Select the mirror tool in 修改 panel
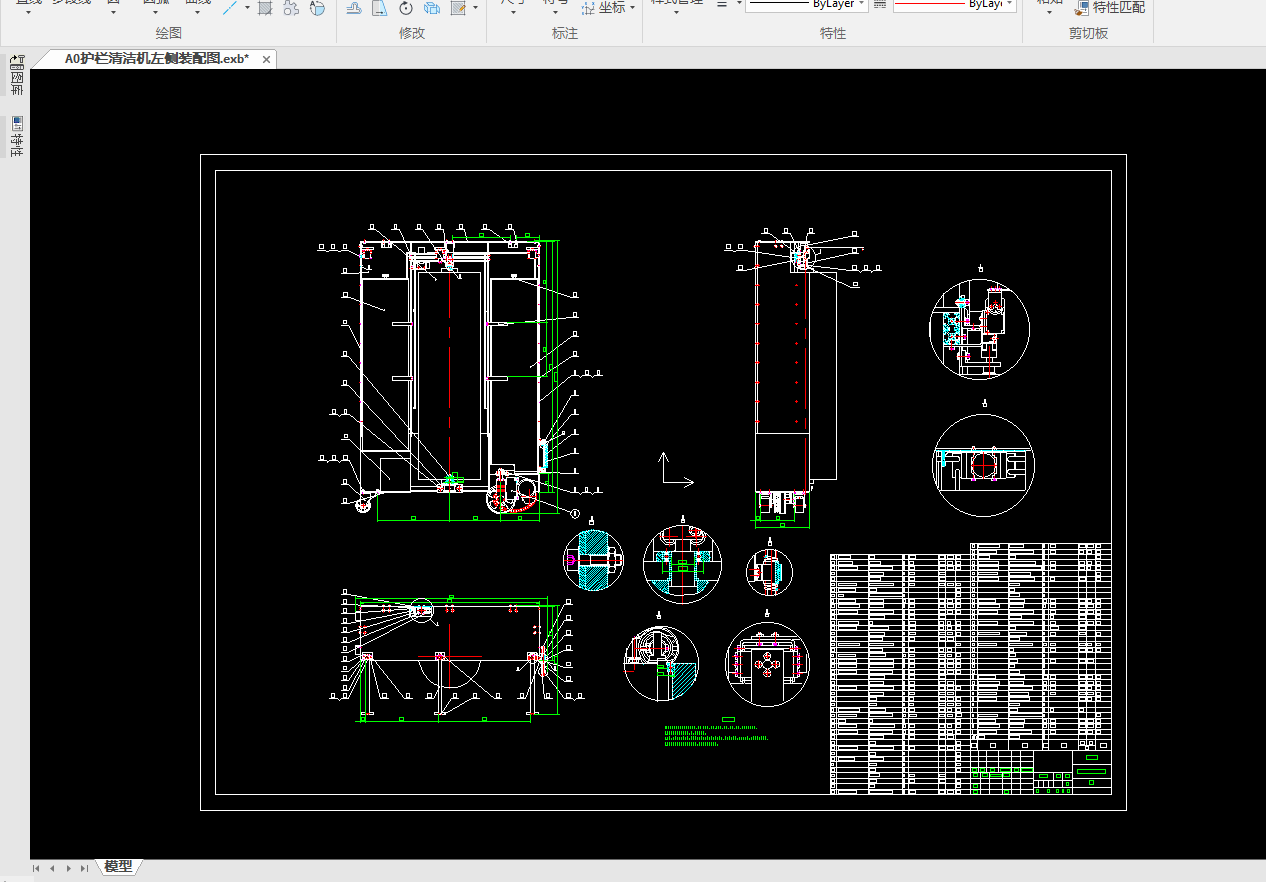This screenshot has width=1266, height=882. click(x=354, y=8)
